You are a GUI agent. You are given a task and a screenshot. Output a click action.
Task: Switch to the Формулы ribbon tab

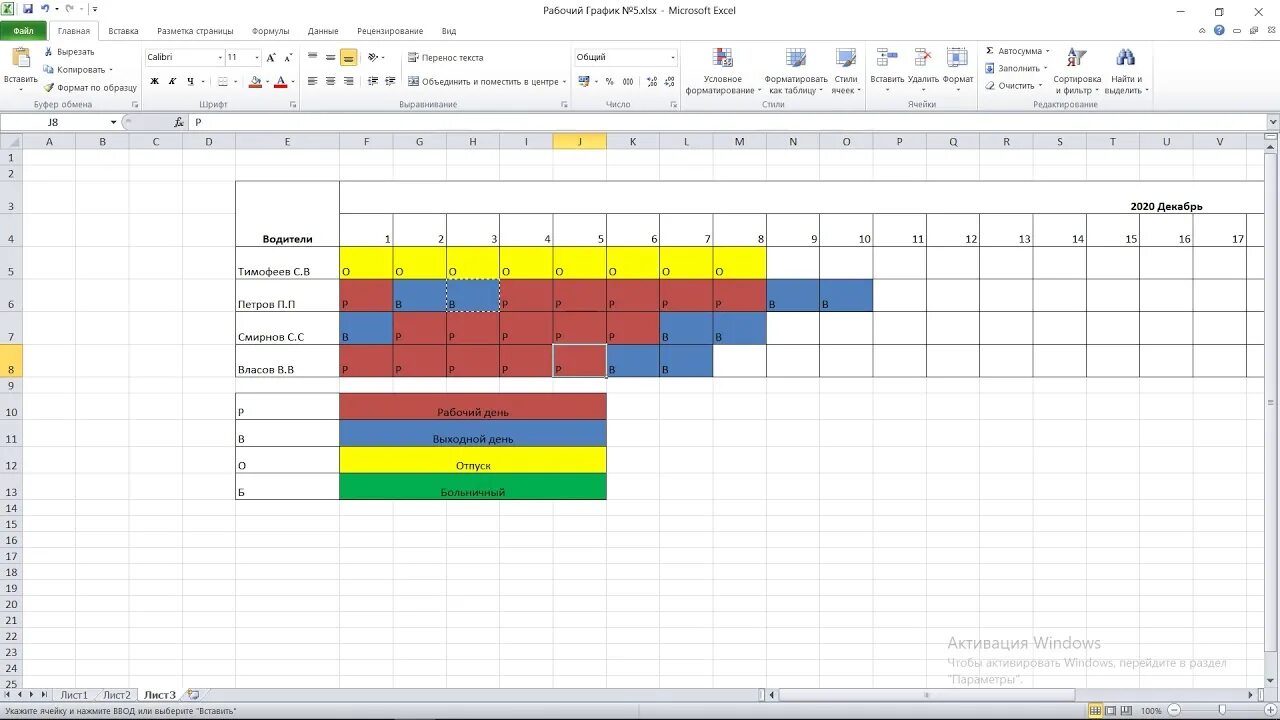[x=271, y=31]
